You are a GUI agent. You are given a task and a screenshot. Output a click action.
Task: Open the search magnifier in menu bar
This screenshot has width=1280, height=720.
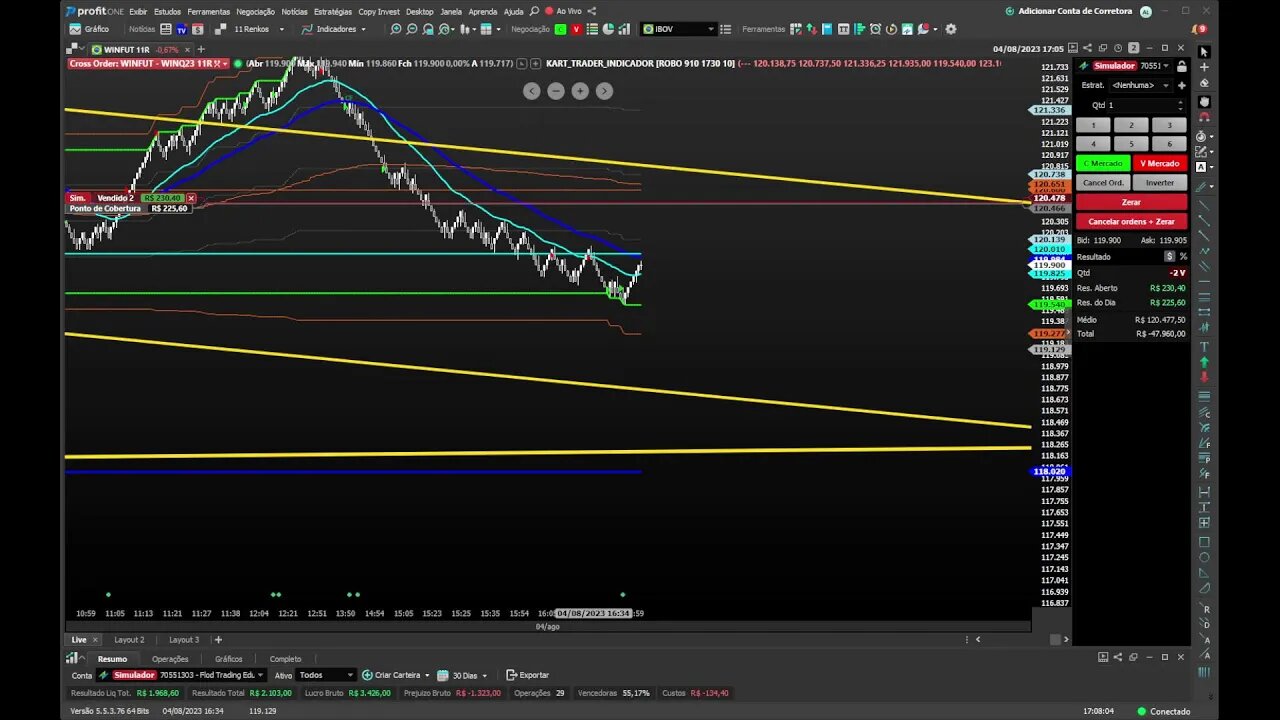click(535, 11)
